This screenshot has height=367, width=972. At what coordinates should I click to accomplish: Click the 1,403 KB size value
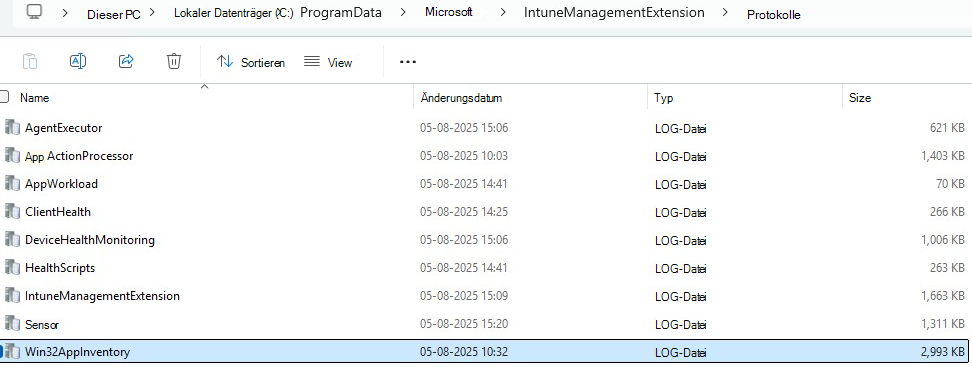click(x=942, y=156)
